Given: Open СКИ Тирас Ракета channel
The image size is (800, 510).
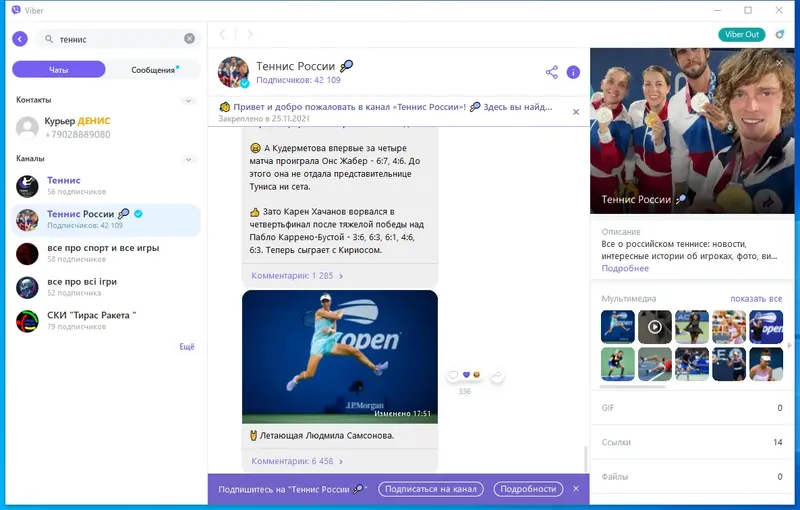Looking at the screenshot, I should [x=106, y=321].
